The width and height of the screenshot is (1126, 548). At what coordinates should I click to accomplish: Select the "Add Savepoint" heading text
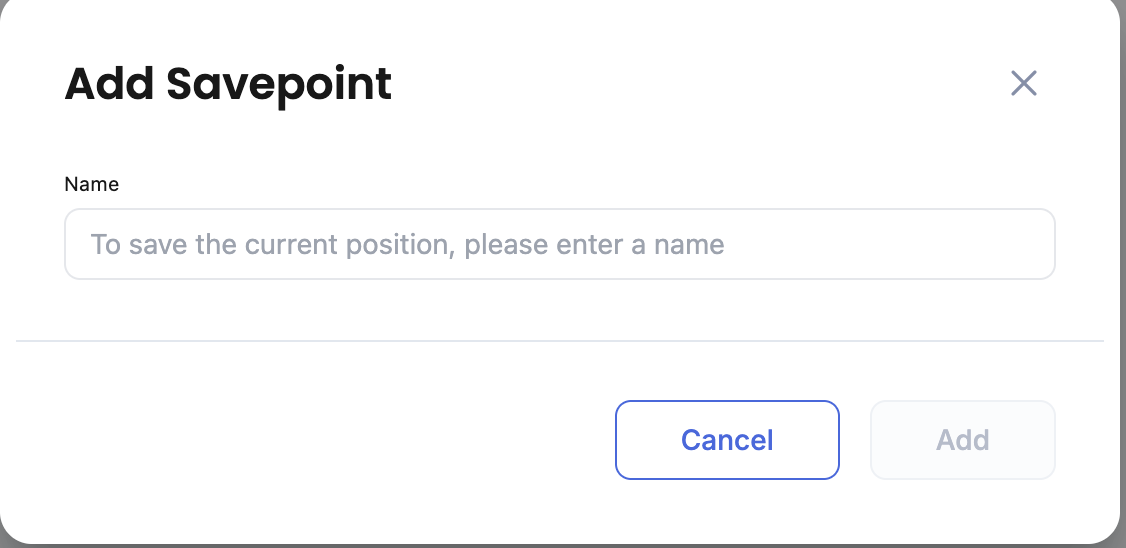pyautogui.click(x=228, y=84)
